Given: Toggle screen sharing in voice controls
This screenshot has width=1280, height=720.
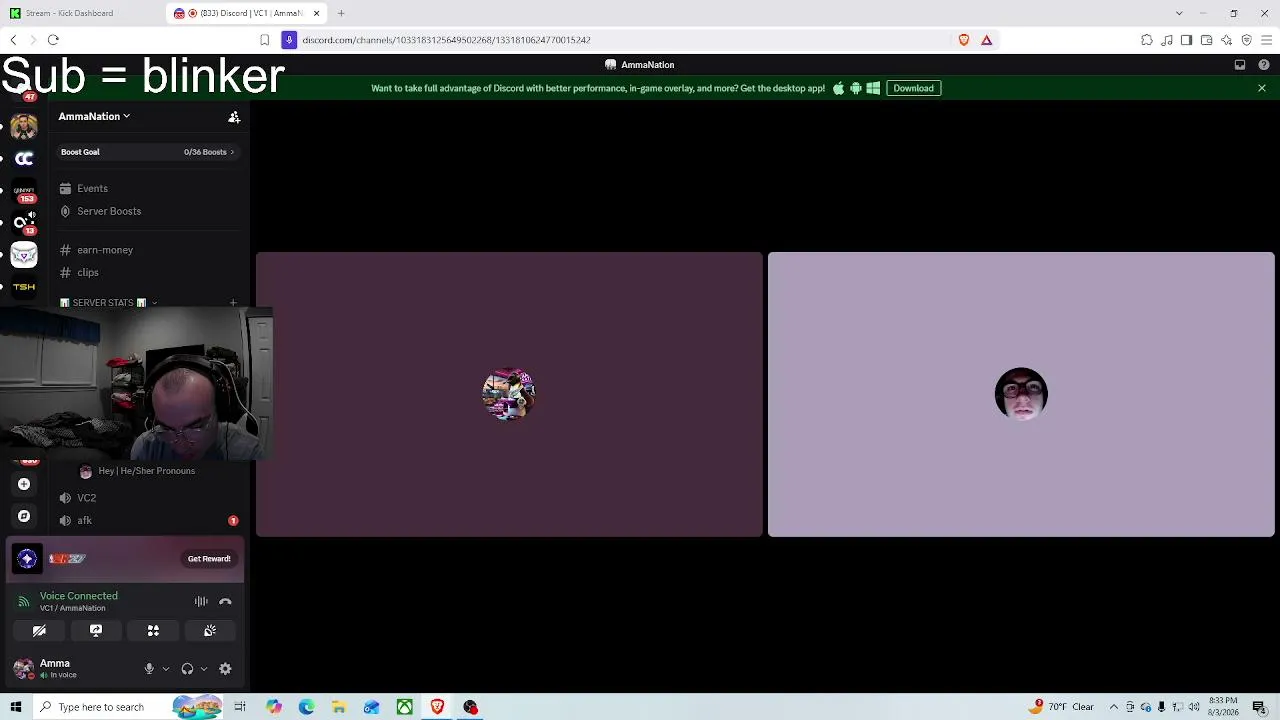Looking at the screenshot, I should [x=96, y=631].
